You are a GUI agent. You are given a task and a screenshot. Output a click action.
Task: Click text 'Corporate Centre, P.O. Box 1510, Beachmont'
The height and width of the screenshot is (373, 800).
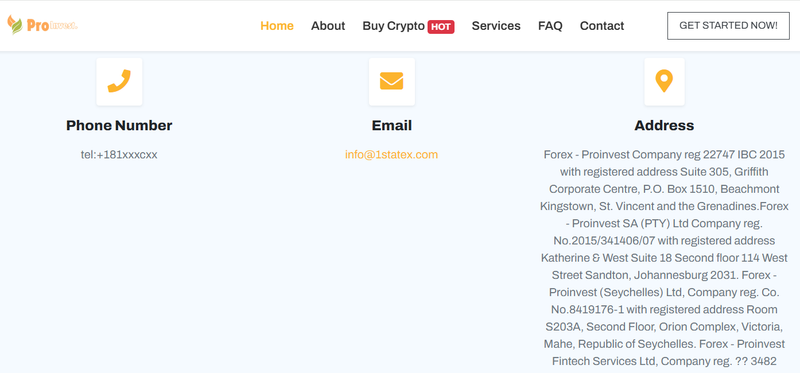(664, 189)
